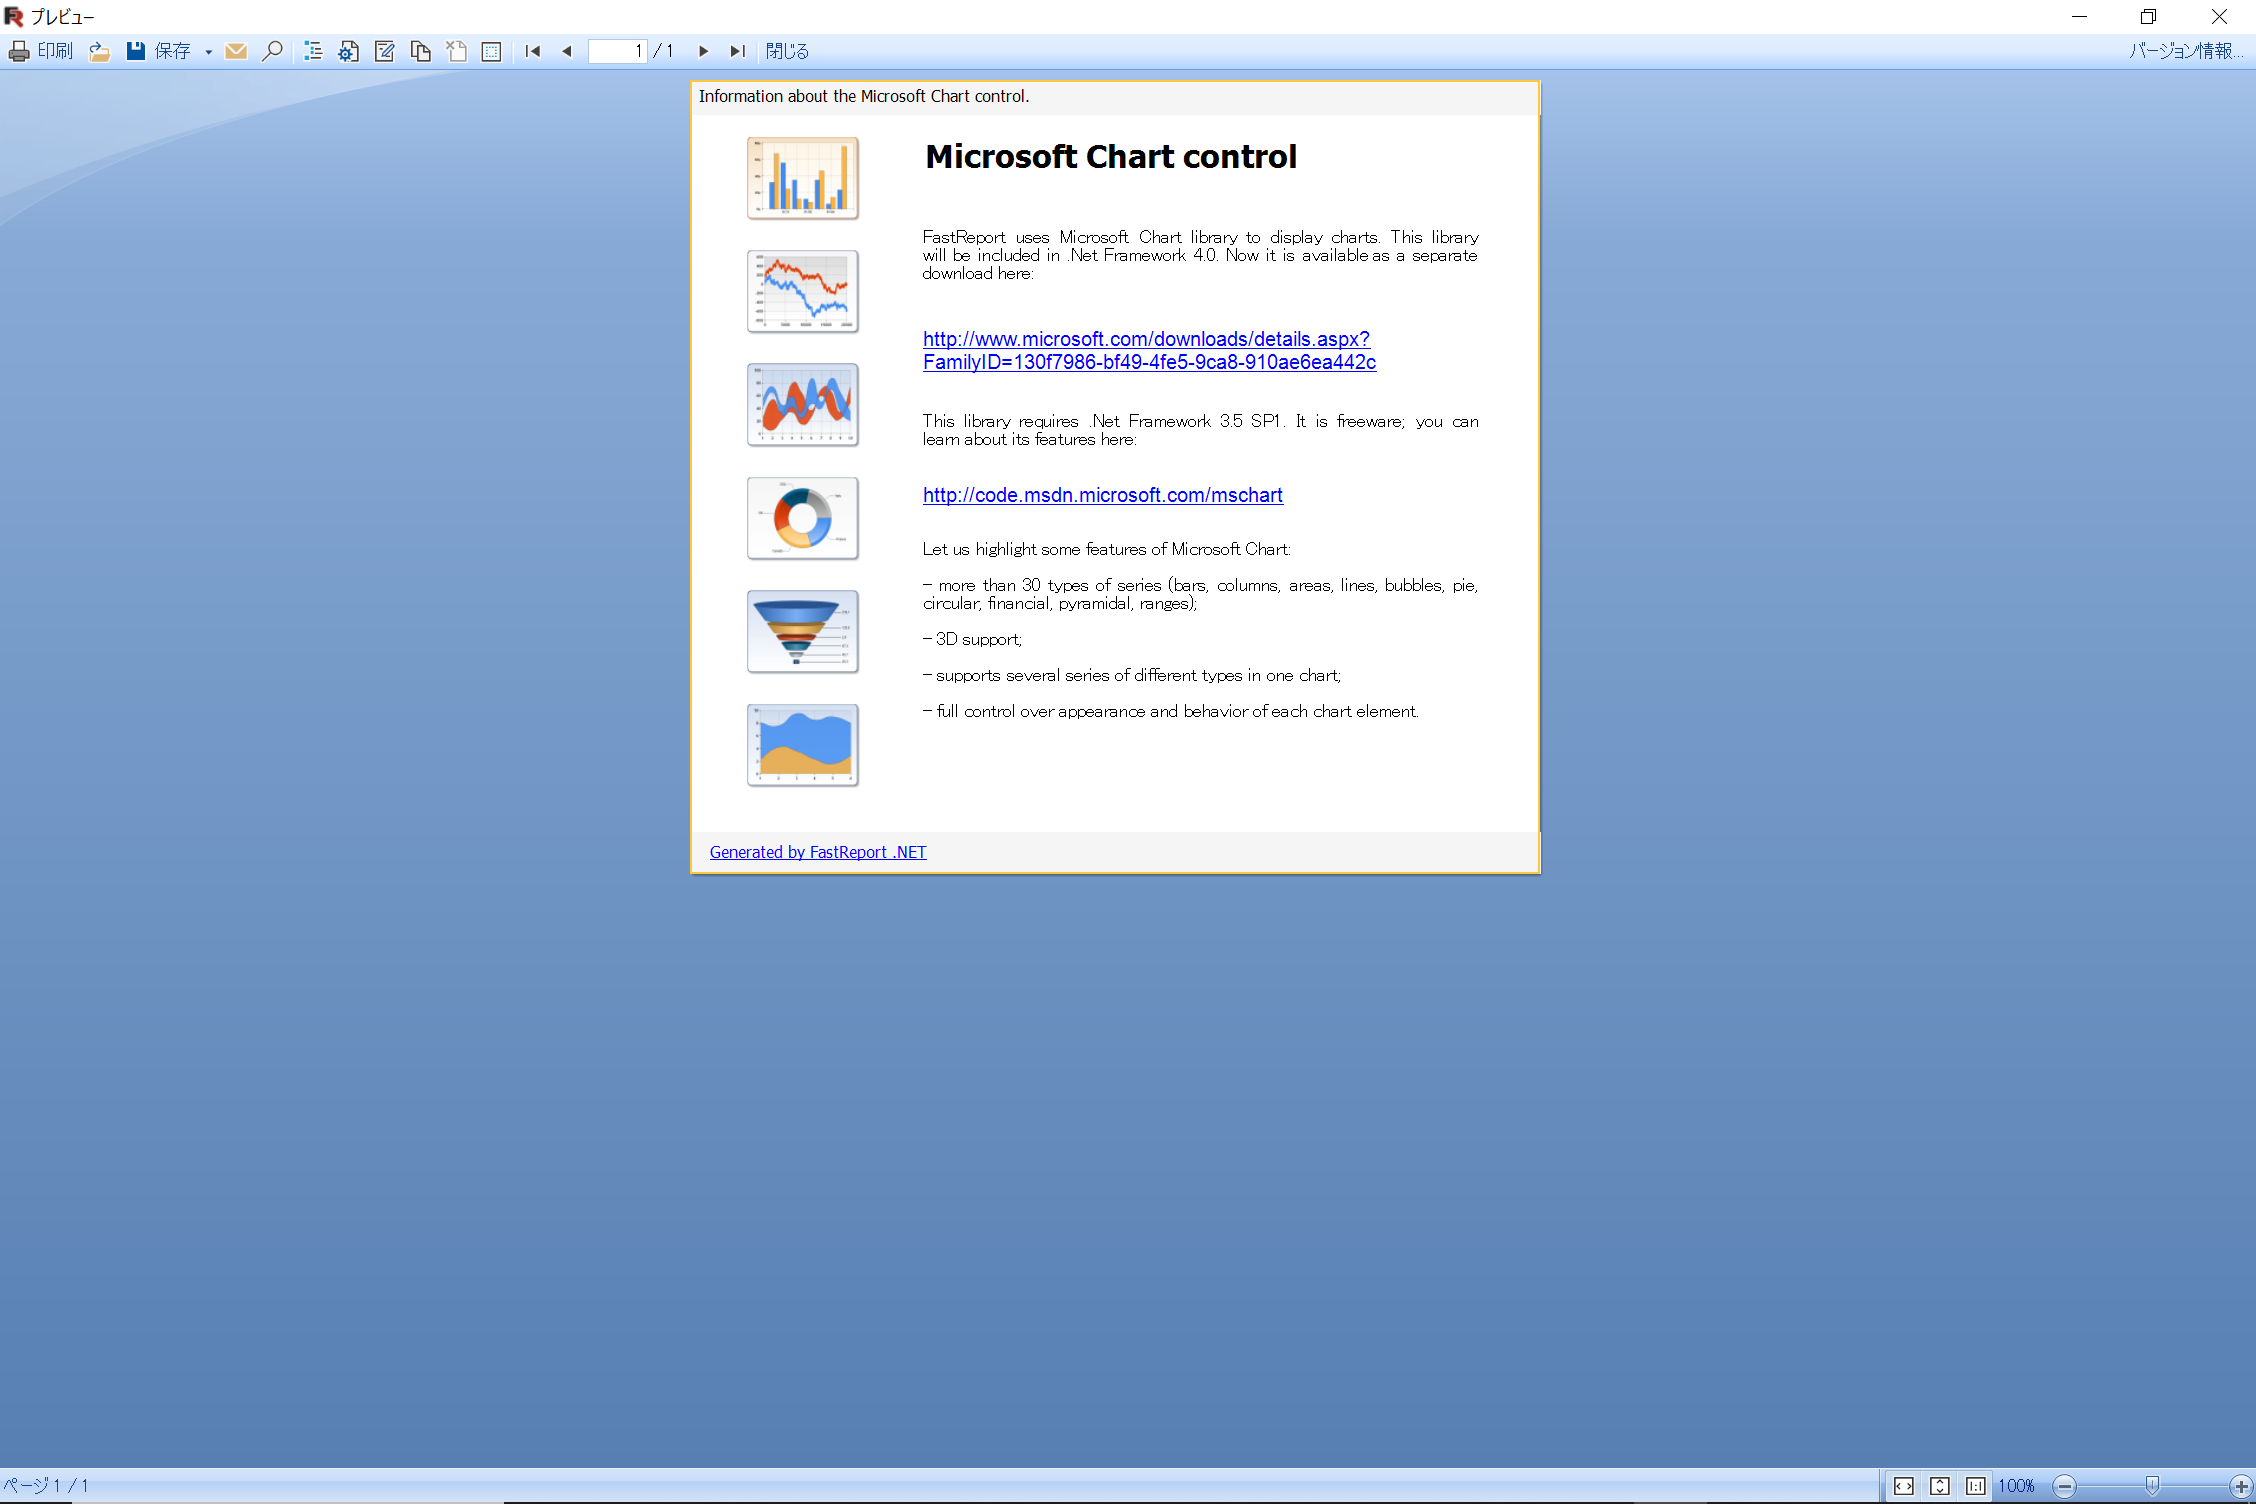Click the delete page icon

(x=457, y=51)
